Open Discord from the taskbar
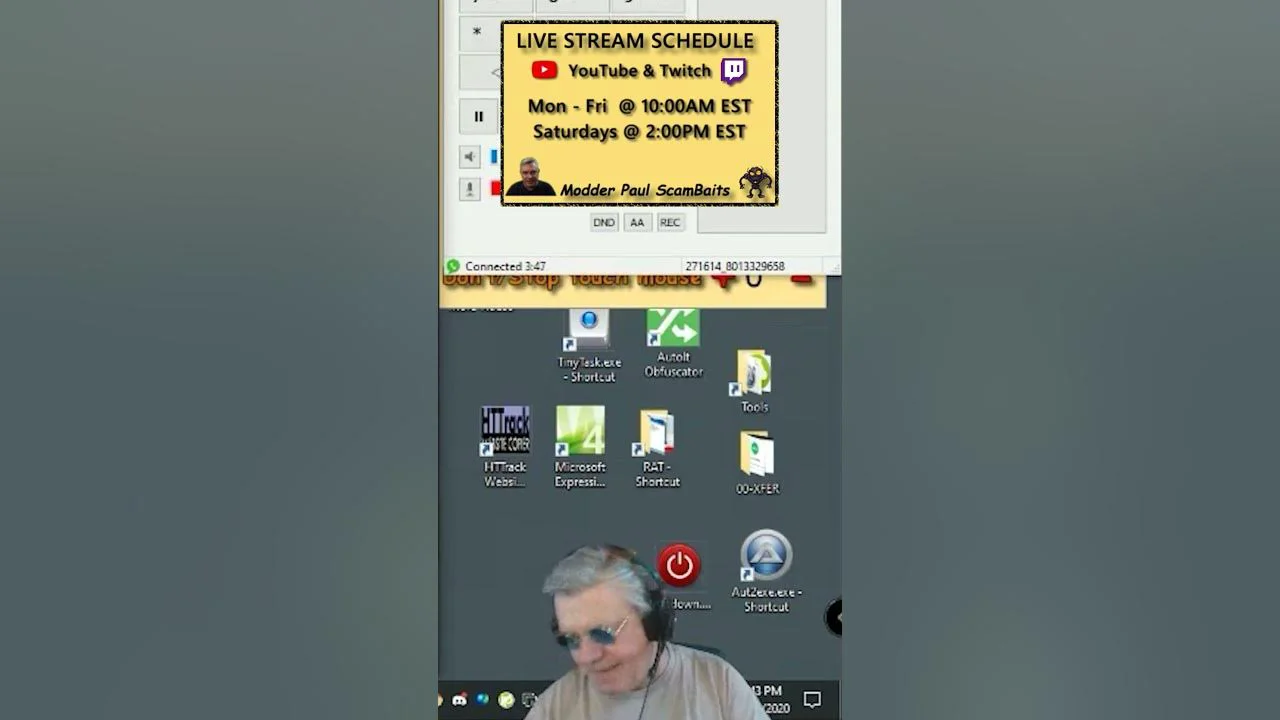Viewport: 1280px width, 720px height. (459, 701)
